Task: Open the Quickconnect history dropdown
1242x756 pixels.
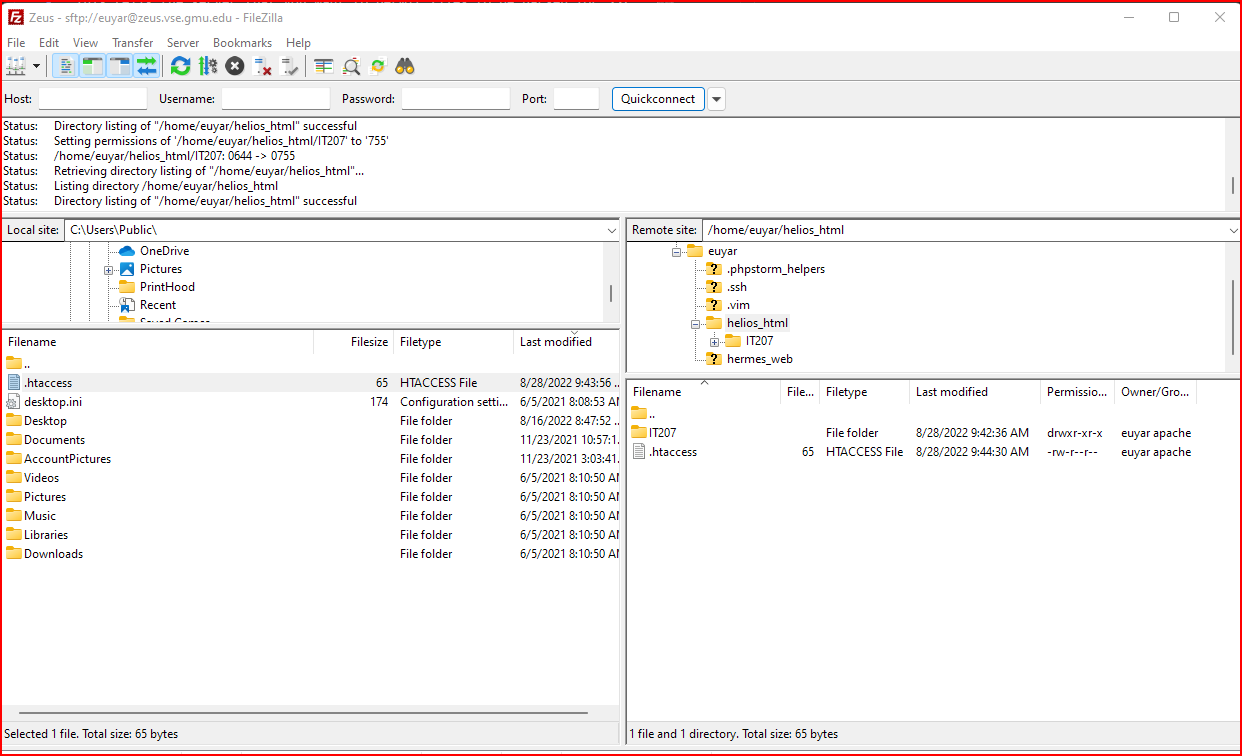Action: coord(716,98)
